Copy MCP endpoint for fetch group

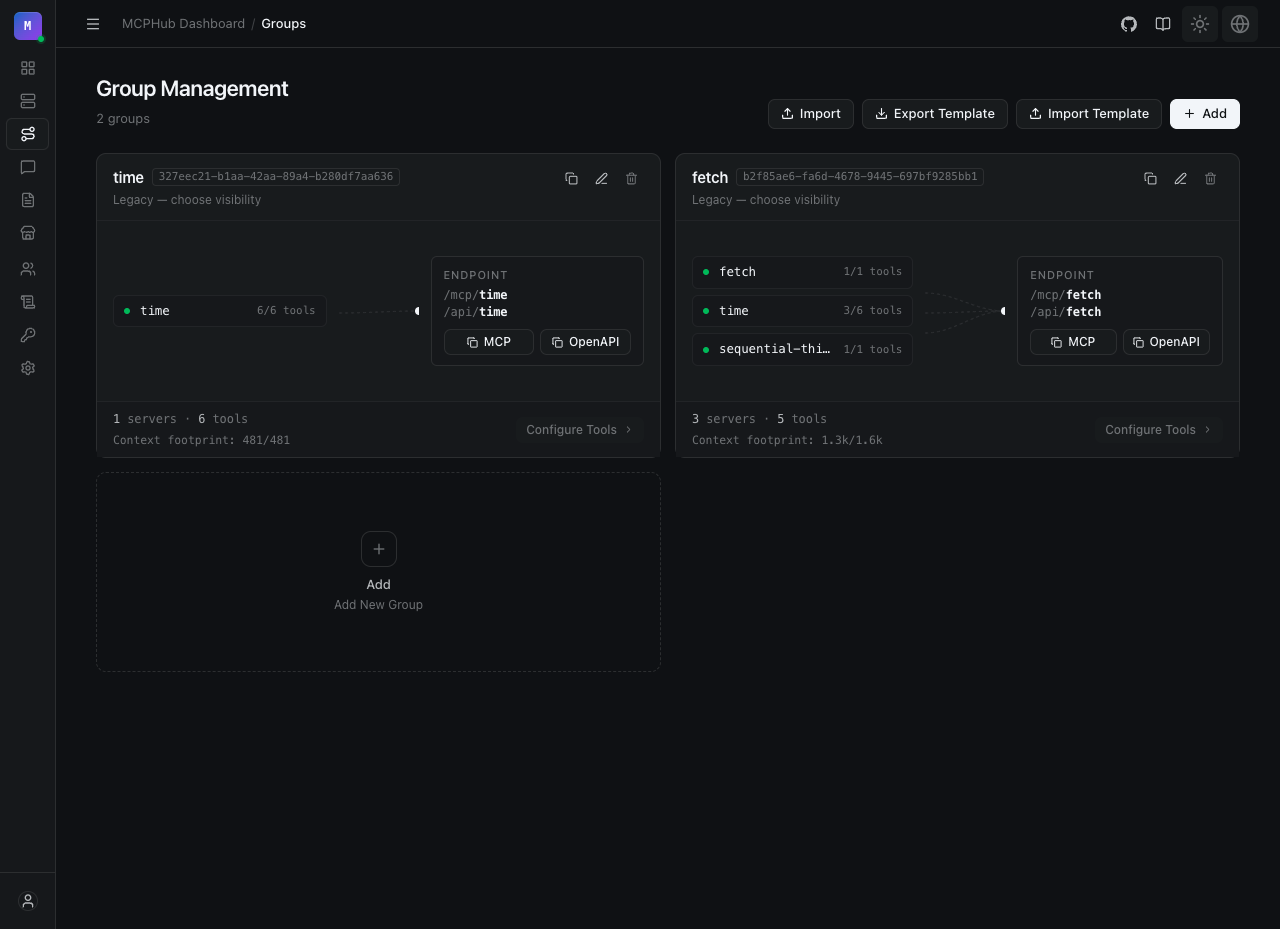click(1072, 342)
